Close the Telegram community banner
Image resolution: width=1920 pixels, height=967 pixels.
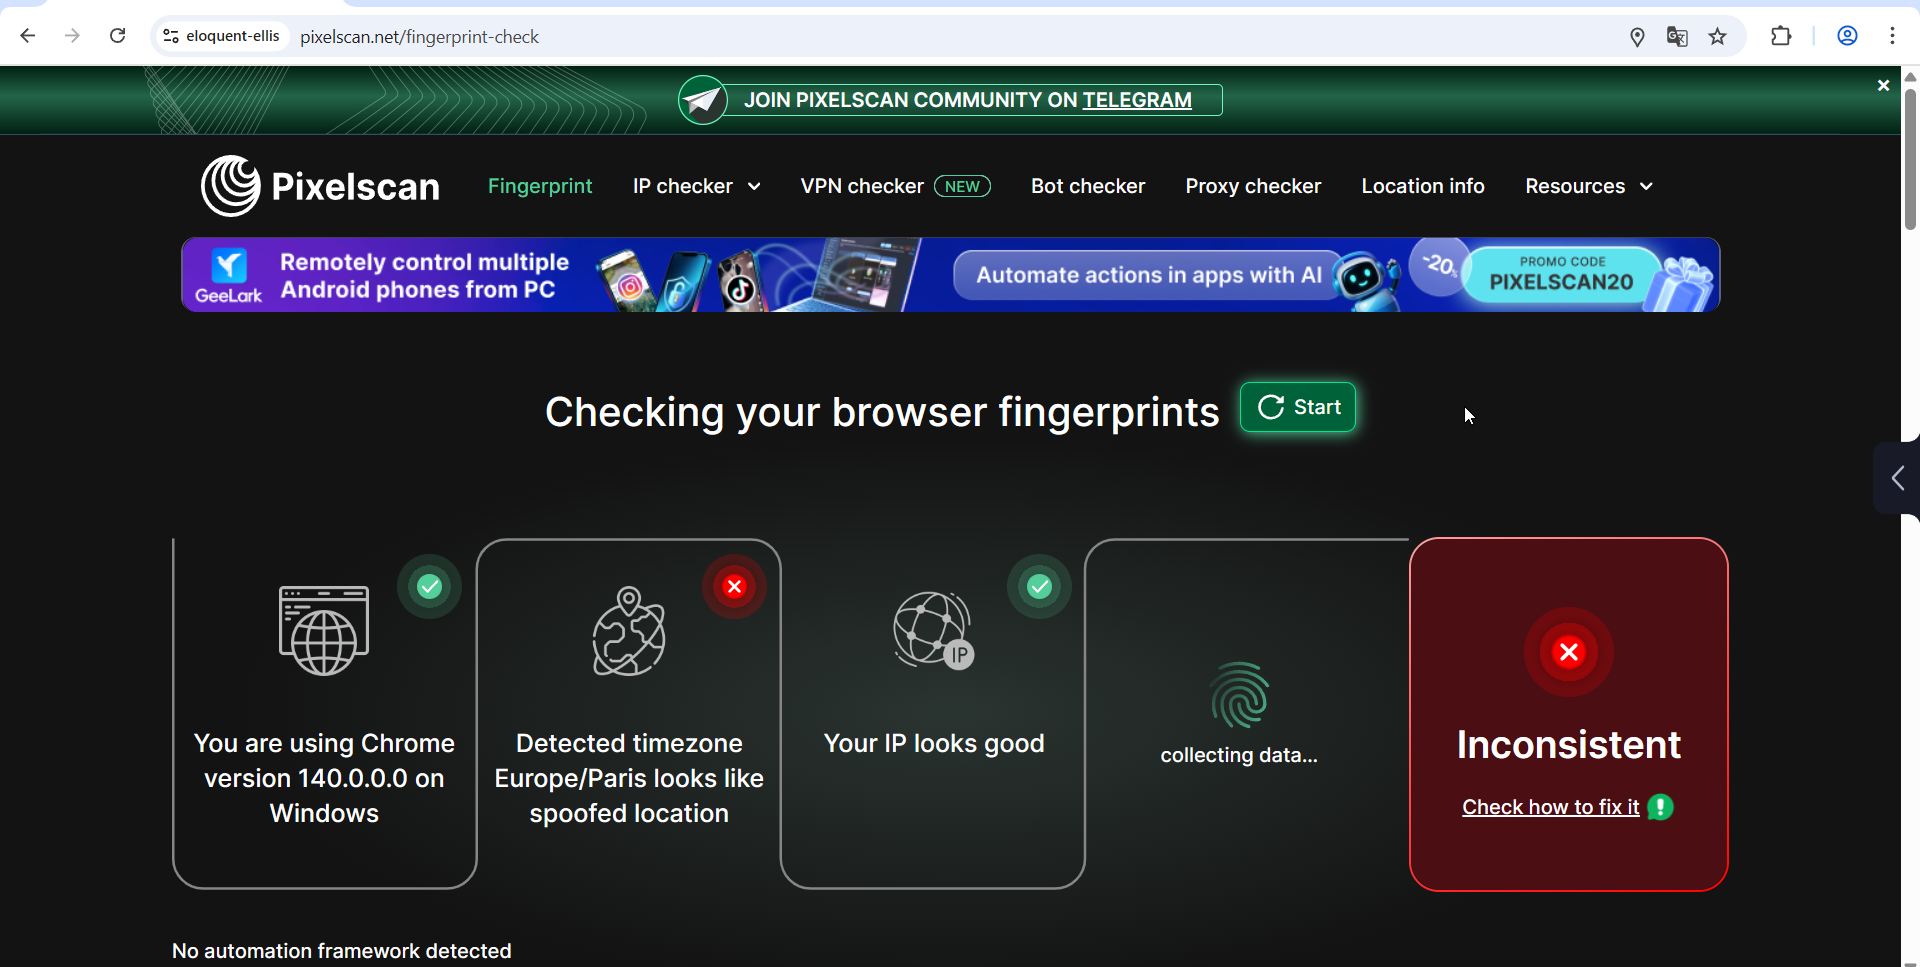(x=1883, y=86)
